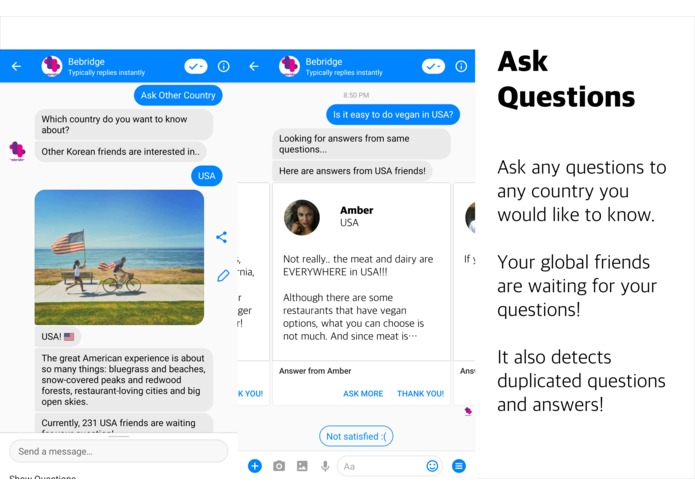The width and height of the screenshot is (695, 494).
Task: Open Bebridge profile avatar in left chat header
Action: coord(52,66)
